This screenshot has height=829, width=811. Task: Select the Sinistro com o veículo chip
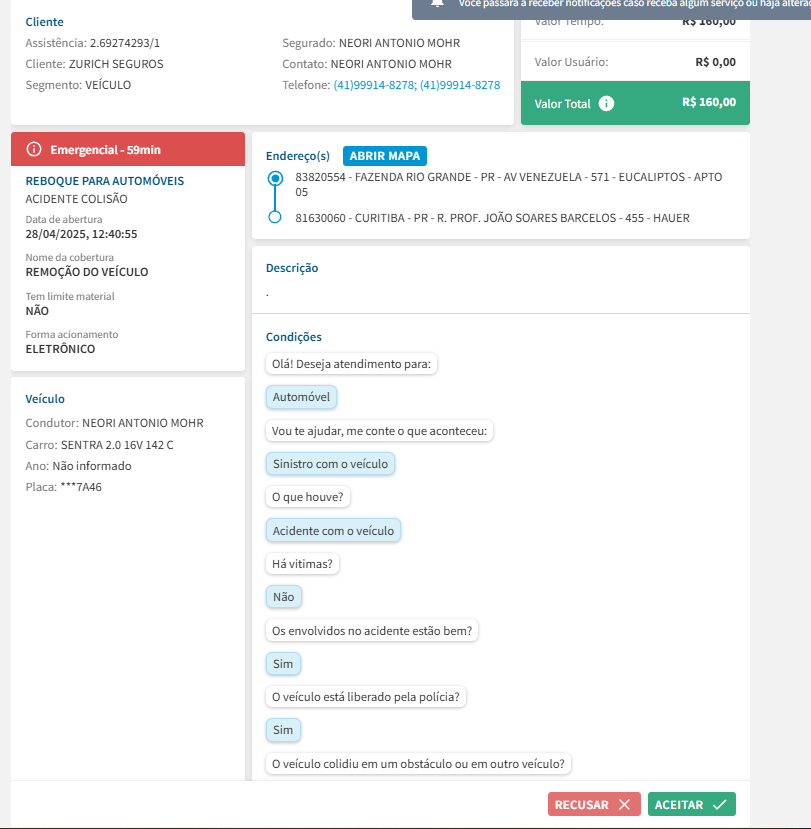pos(330,464)
